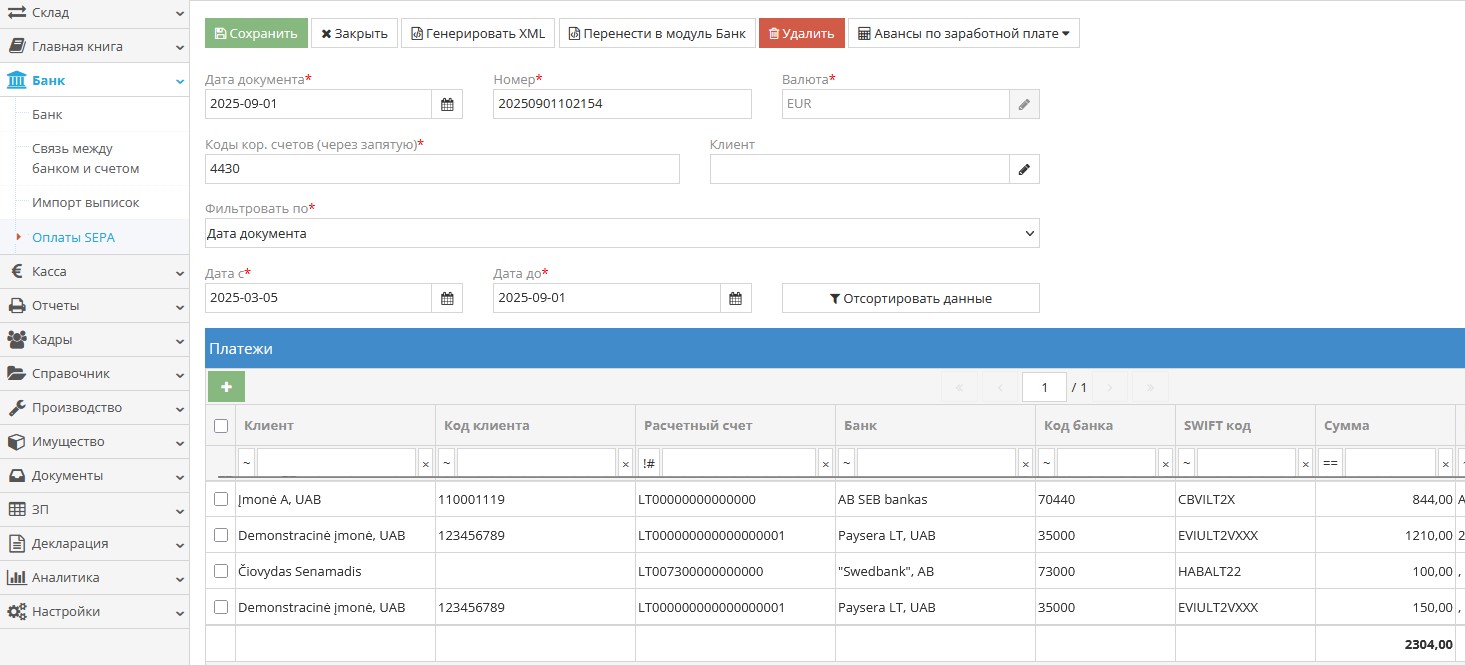Viewport: 1465px width, 665px height.
Task: Click the pencil icon beside the Валюта field
Action: click(x=1024, y=104)
